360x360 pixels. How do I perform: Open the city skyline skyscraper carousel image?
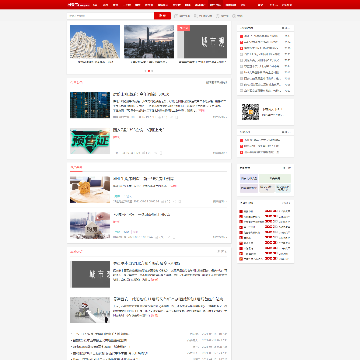(x=149, y=42)
